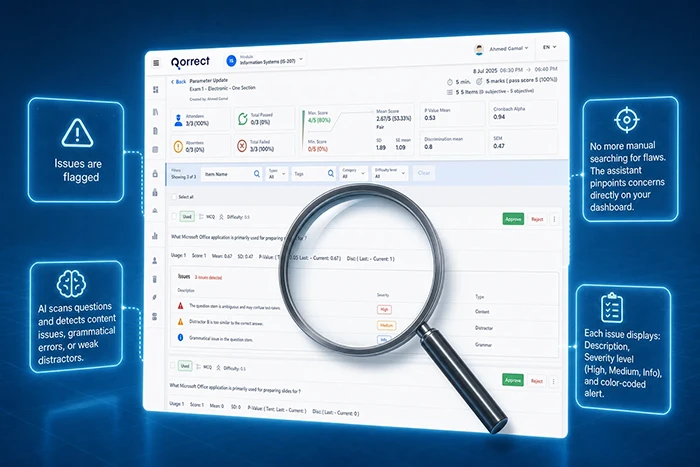Image resolution: width=700 pixels, height=467 pixels.
Task: Click into the Item Name search field
Action: pyautogui.click(x=232, y=174)
